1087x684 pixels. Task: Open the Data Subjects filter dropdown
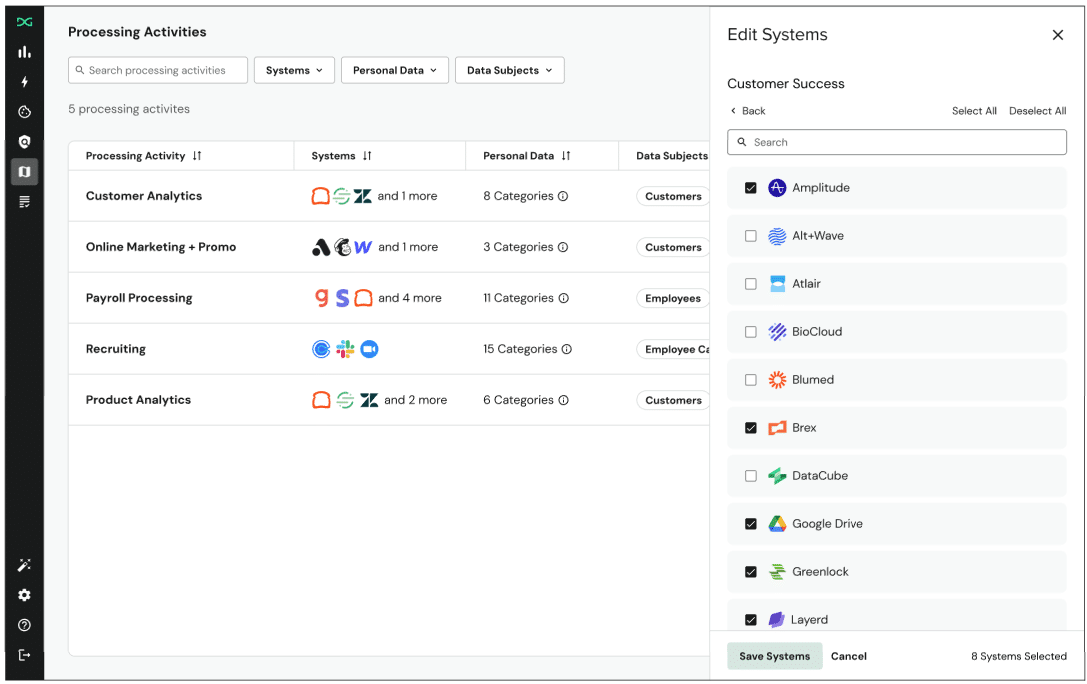coord(509,70)
